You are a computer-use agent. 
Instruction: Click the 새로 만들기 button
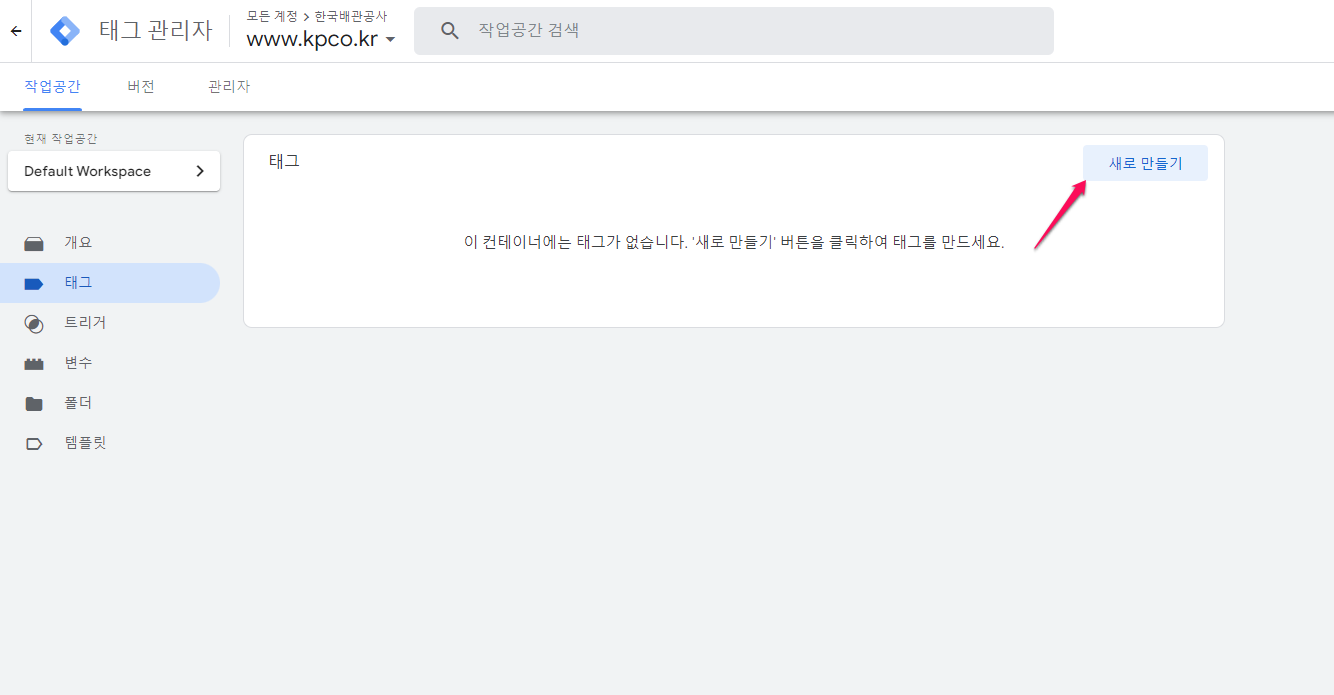pos(1145,161)
